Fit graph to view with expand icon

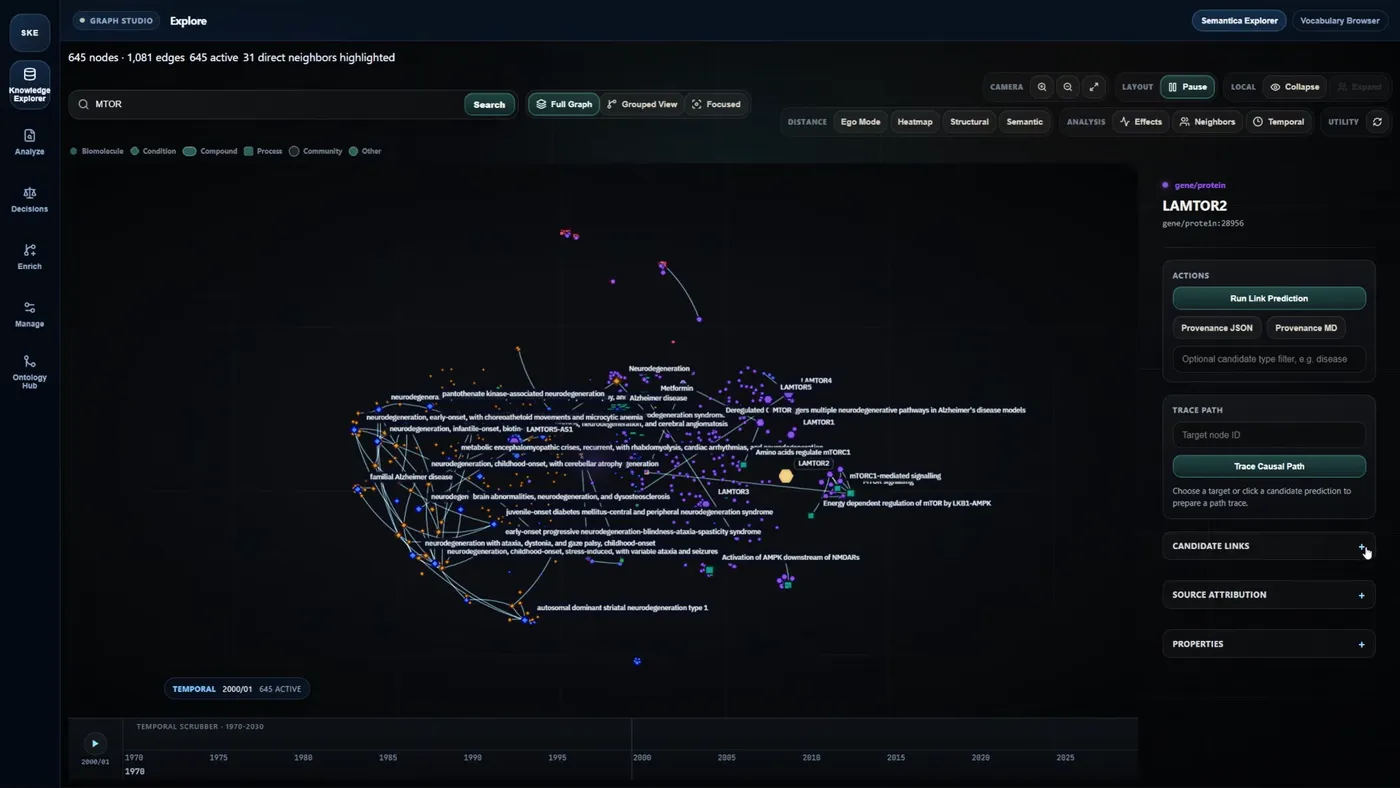1094,87
